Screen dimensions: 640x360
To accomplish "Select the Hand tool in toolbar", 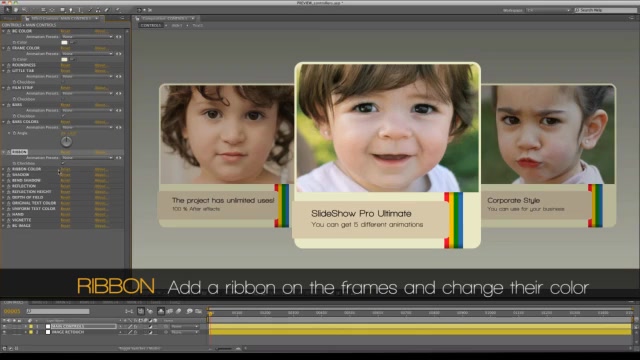I will click(x=16, y=9).
